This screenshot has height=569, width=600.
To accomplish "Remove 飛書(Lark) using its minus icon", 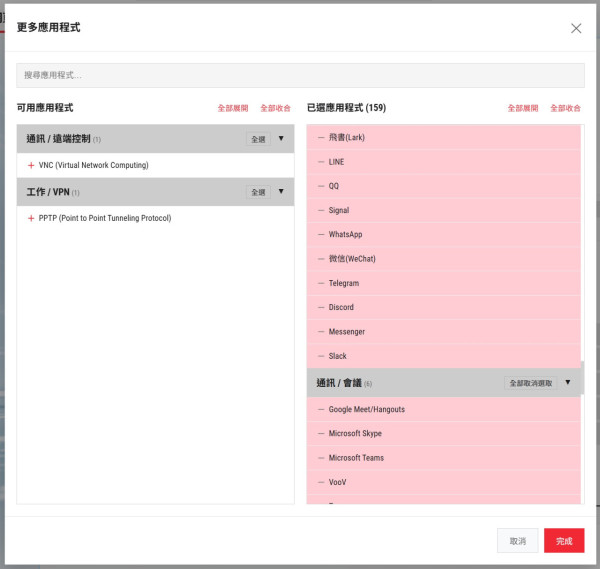I will (321, 137).
